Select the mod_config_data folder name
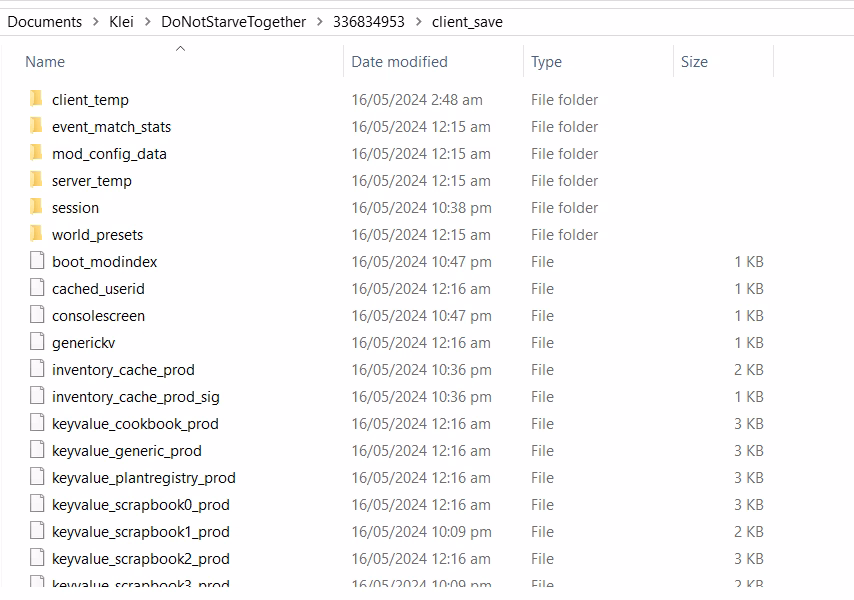 tap(109, 154)
